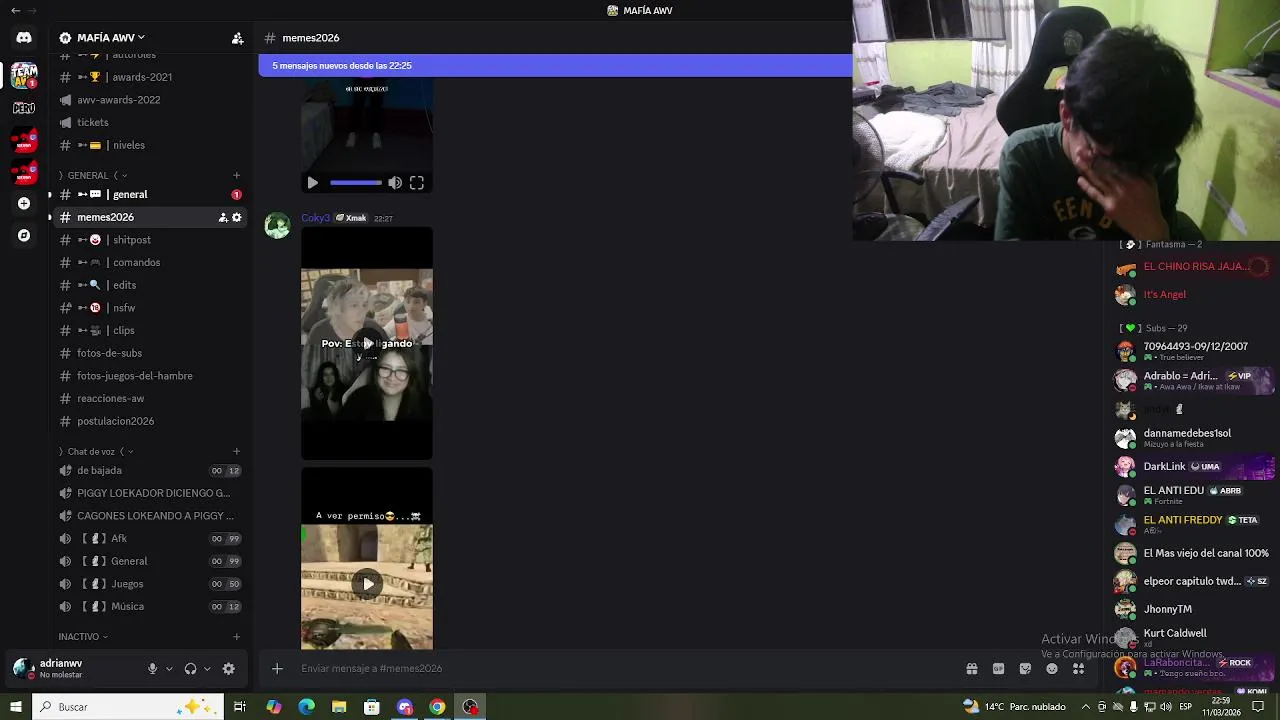Screen dimensions: 1280x720
Task: Create invite for memes2026 channel
Action: pyautogui.click(x=223, y=217)
